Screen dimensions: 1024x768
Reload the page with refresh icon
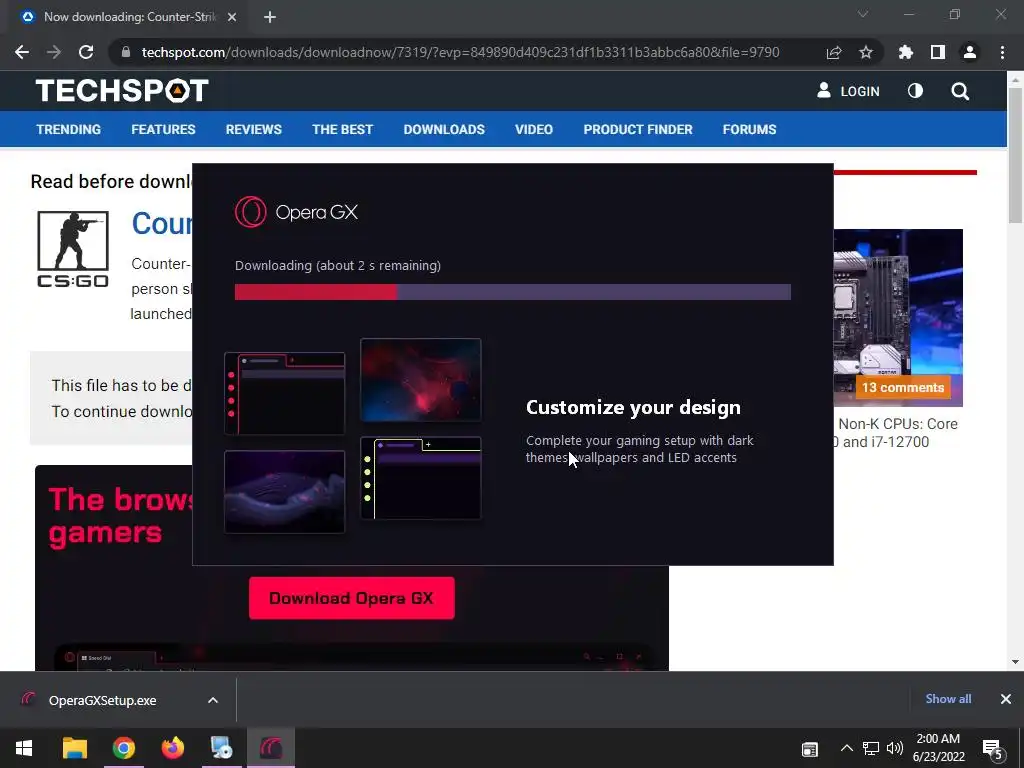click(86, 52)
